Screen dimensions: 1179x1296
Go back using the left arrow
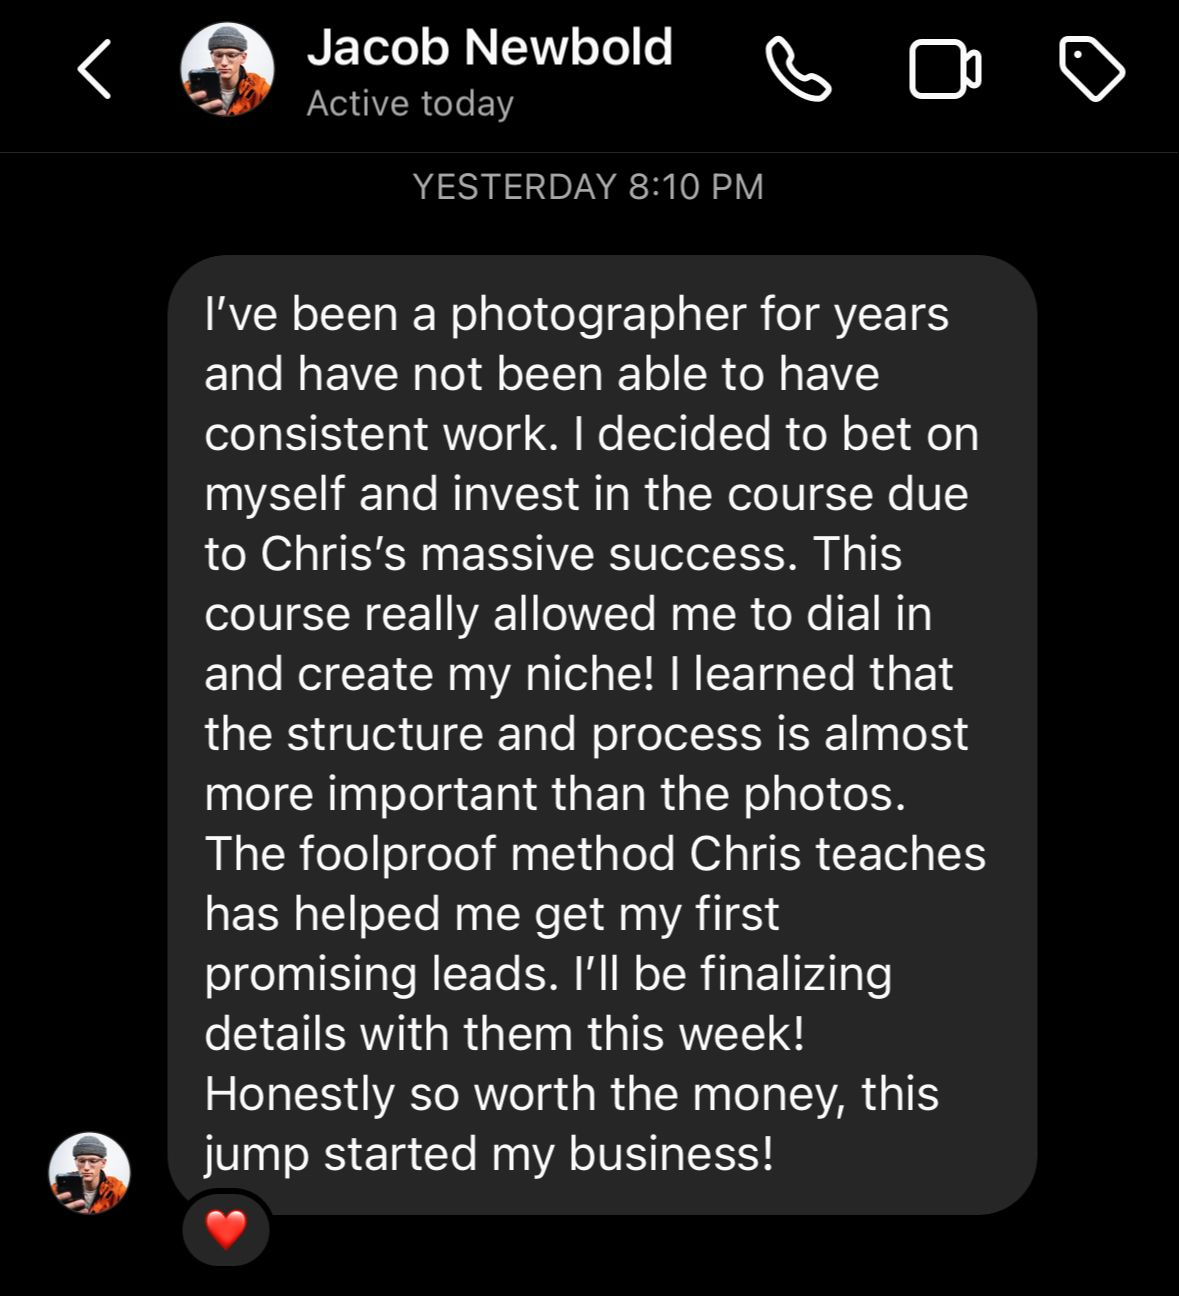(94, 70)
